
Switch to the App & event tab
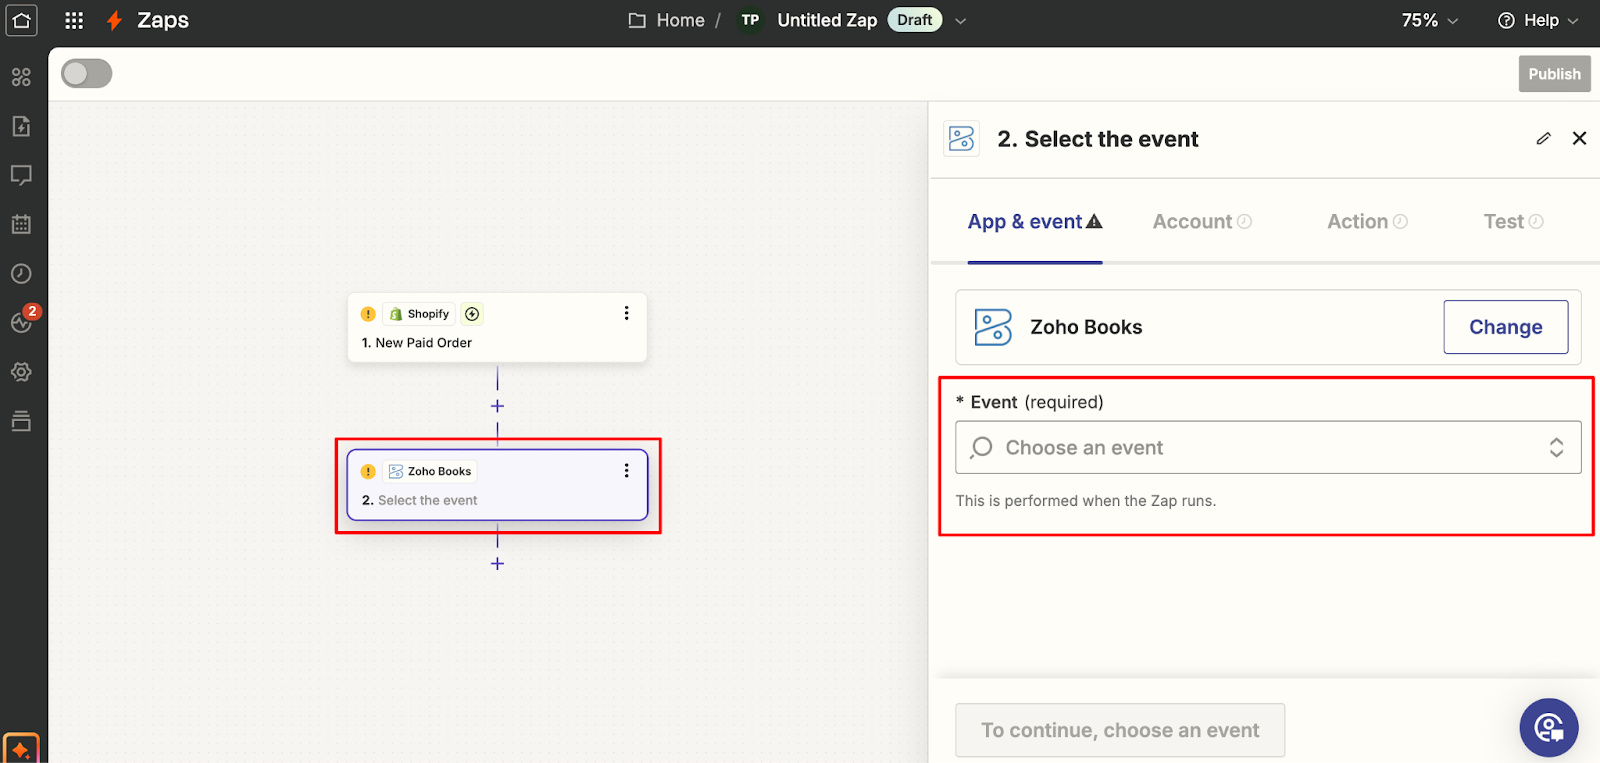(1035, 222)
